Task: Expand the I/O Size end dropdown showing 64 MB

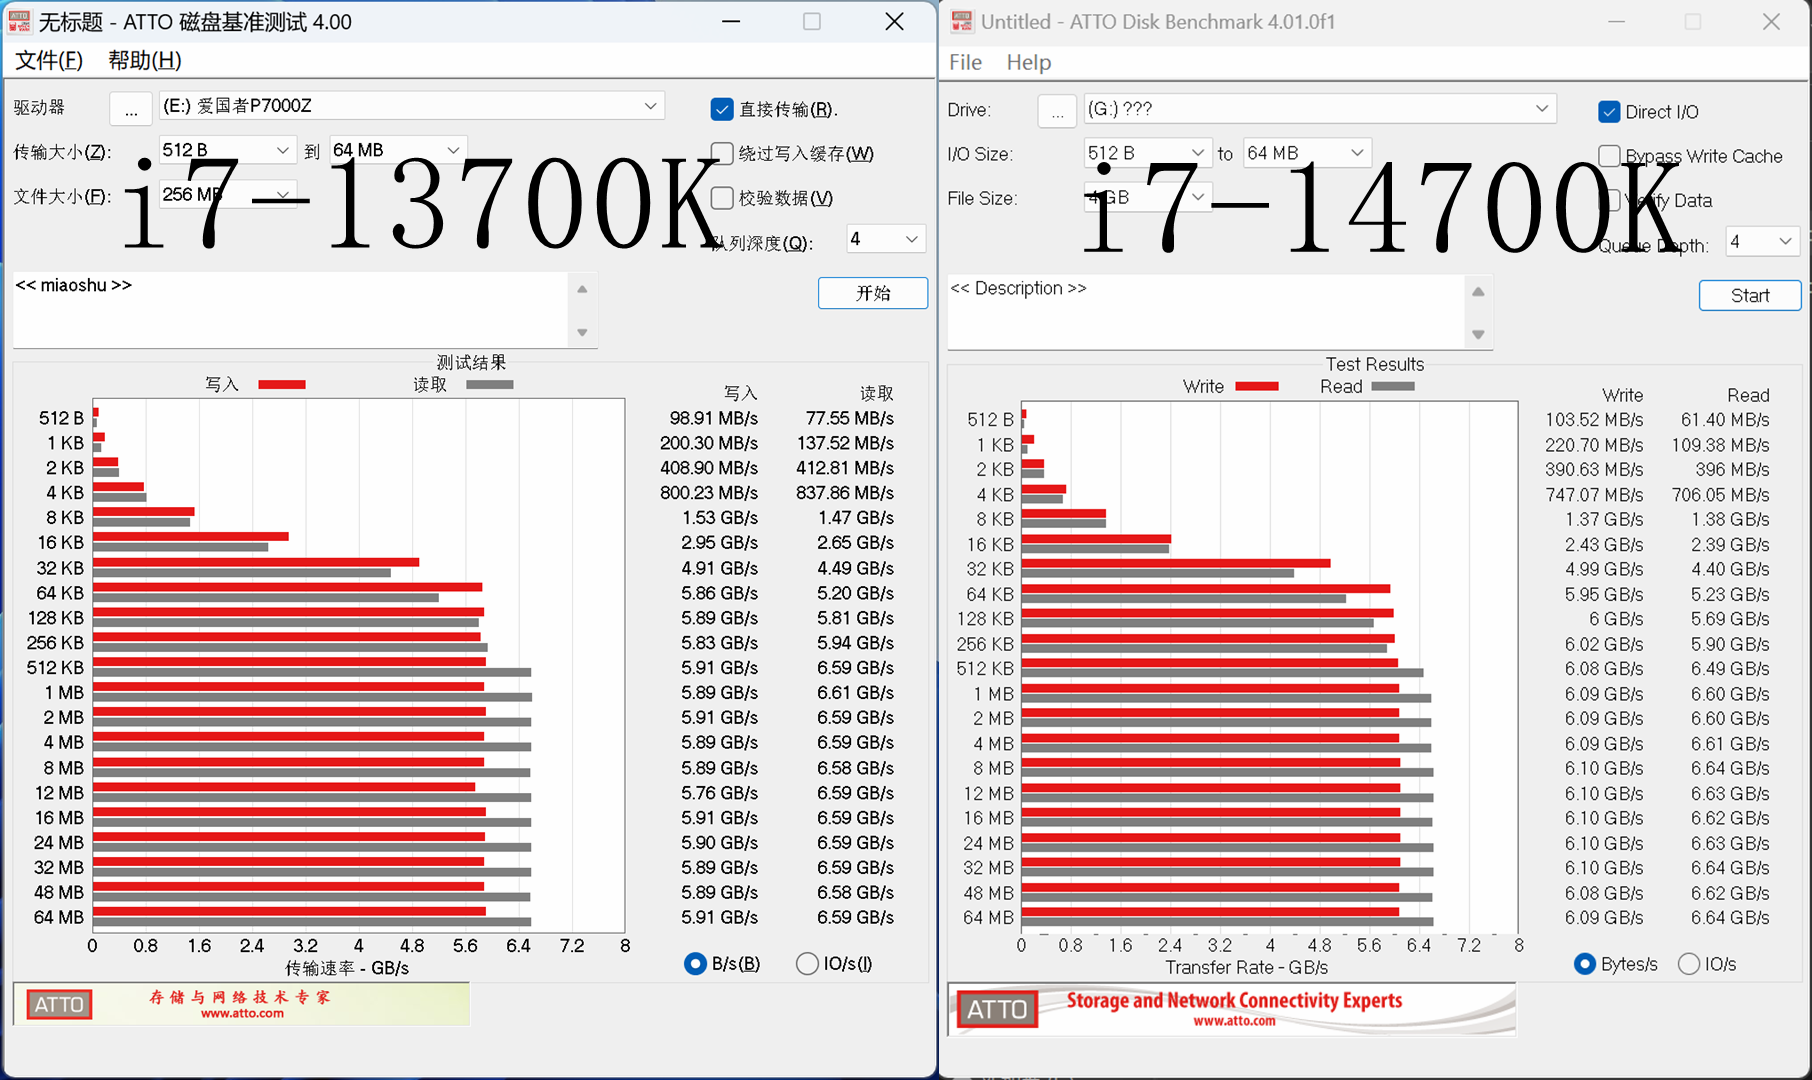Action: click(x=1357, y=153)
